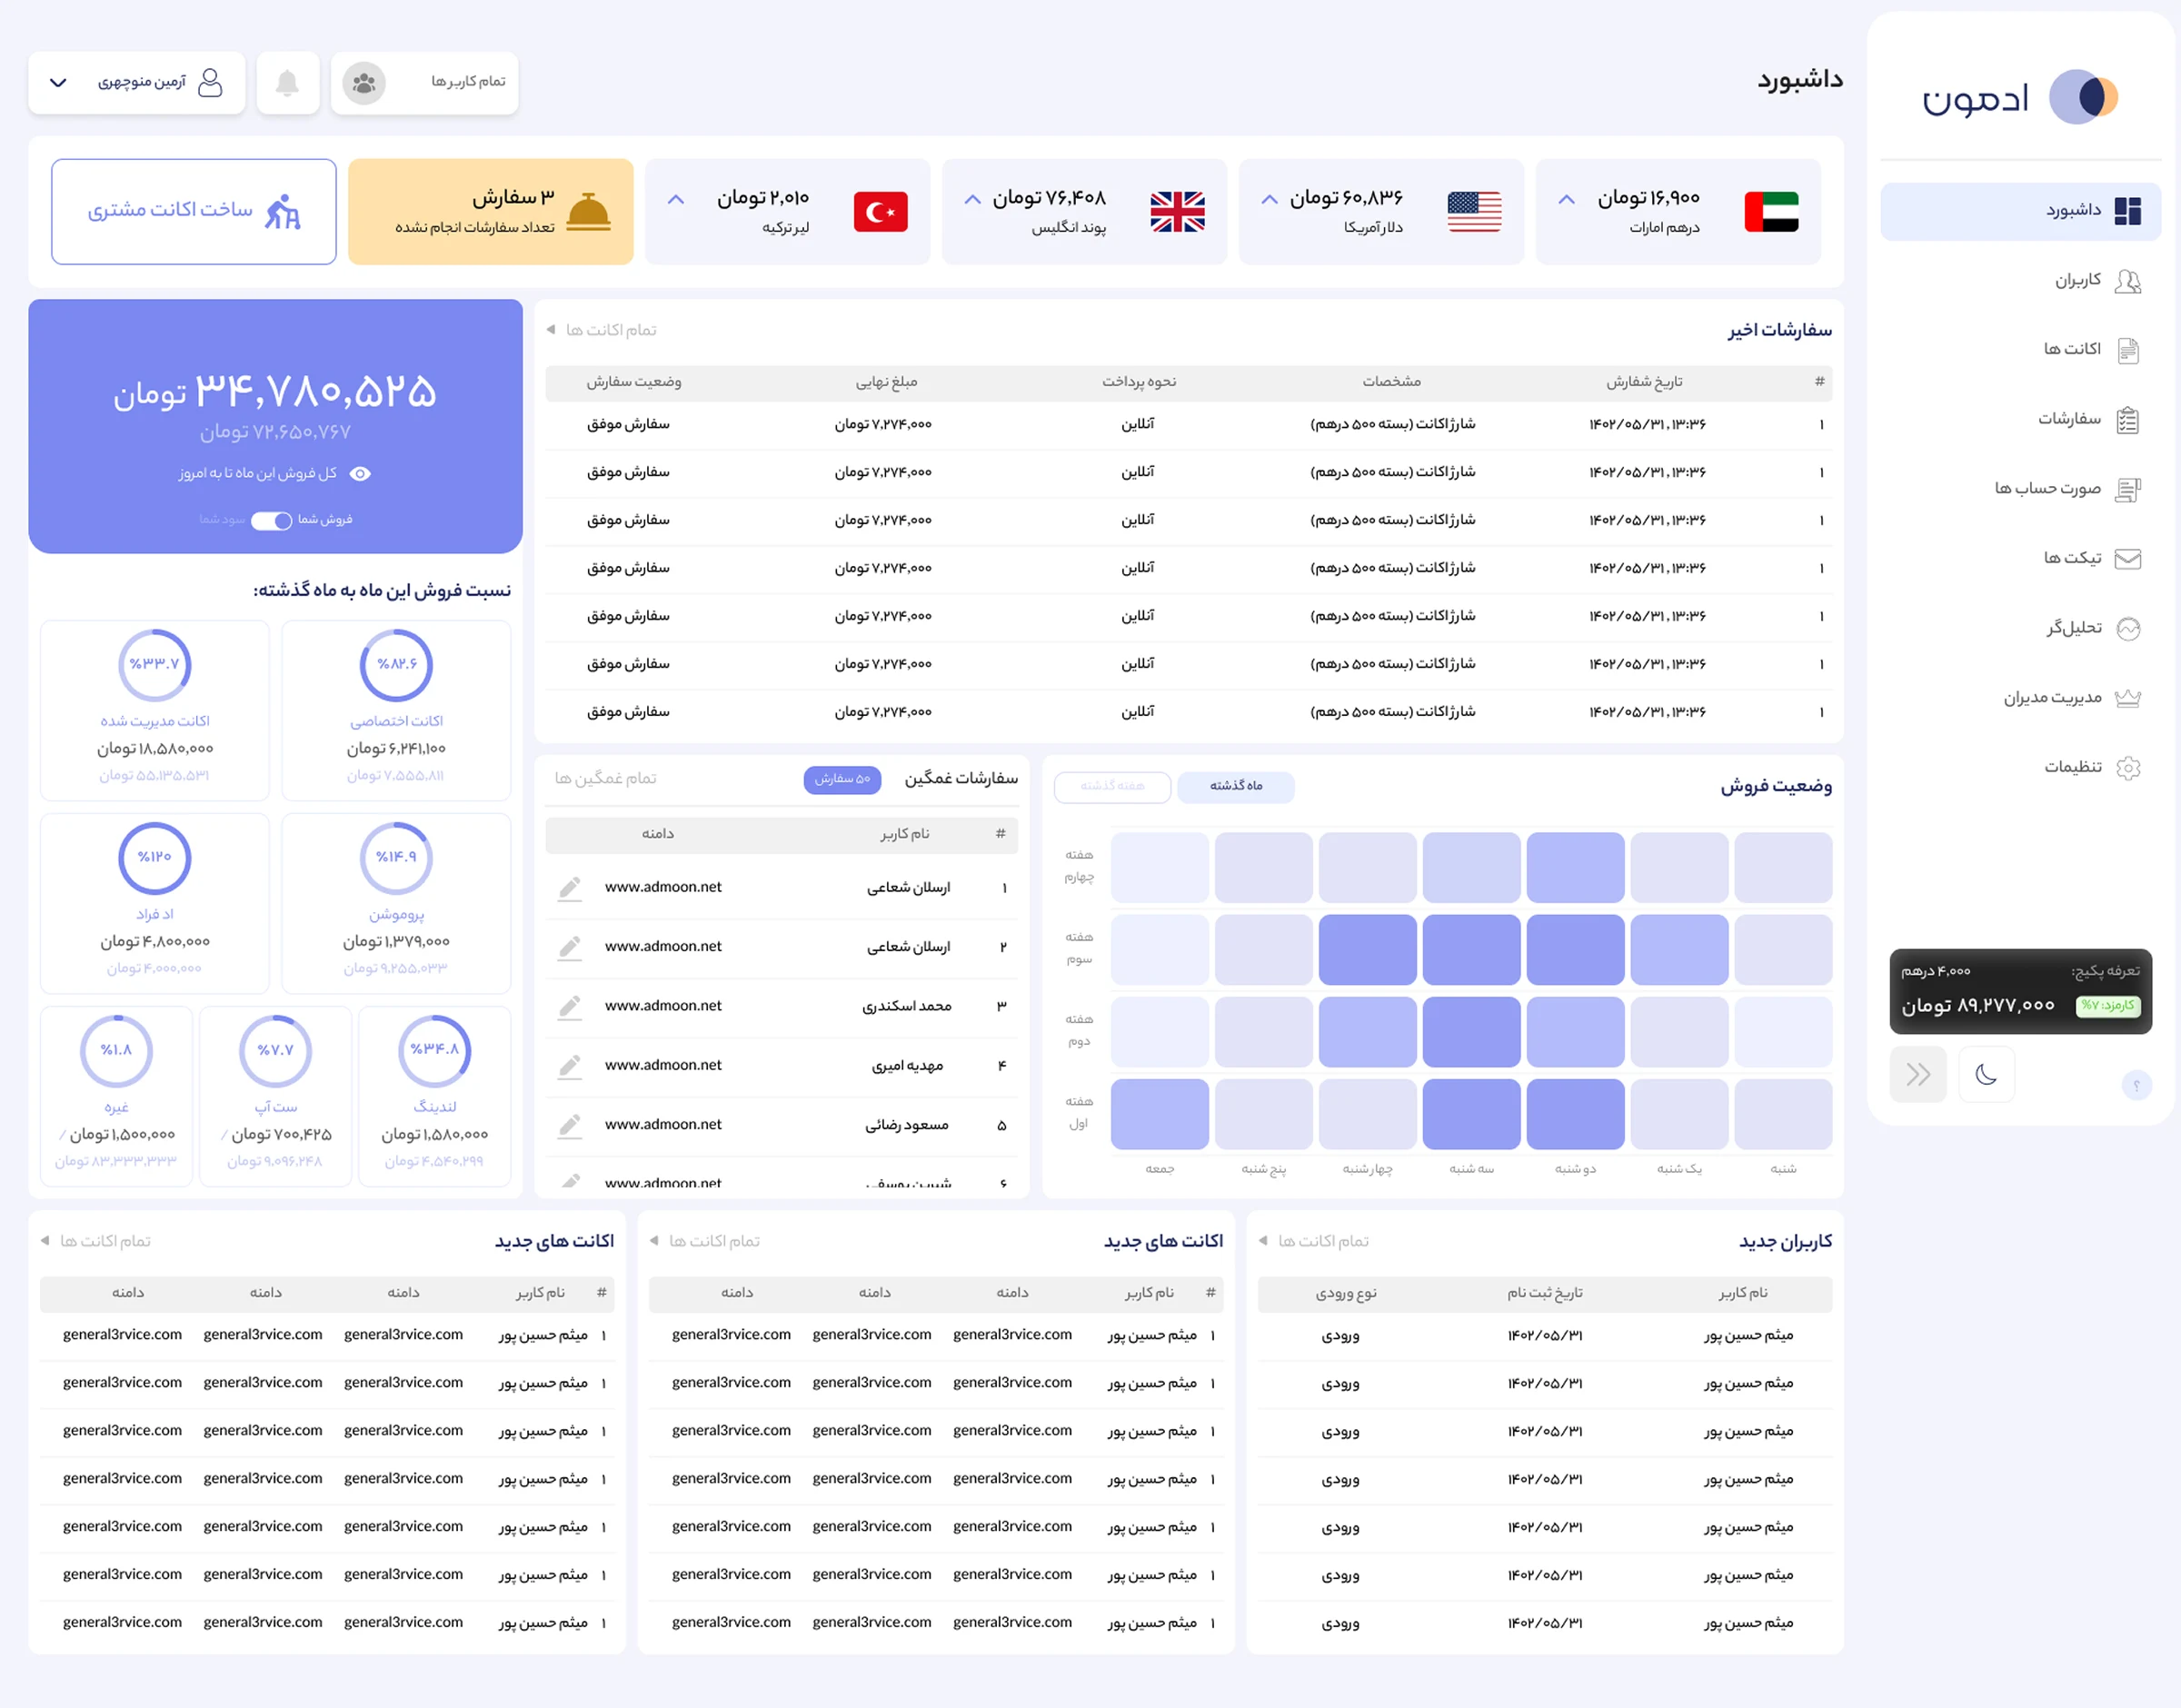Click تمام کاربرها all users selector
The height and width of the screenshot is (1708, 2181).
click(424, 83)
